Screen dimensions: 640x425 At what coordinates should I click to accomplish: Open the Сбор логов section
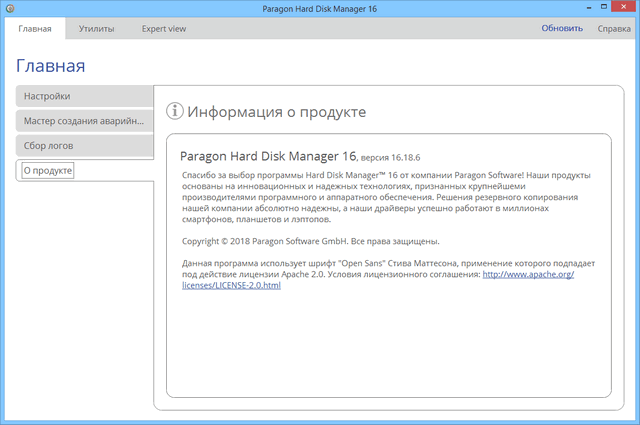pyautogui.click(x=84, y=146)
